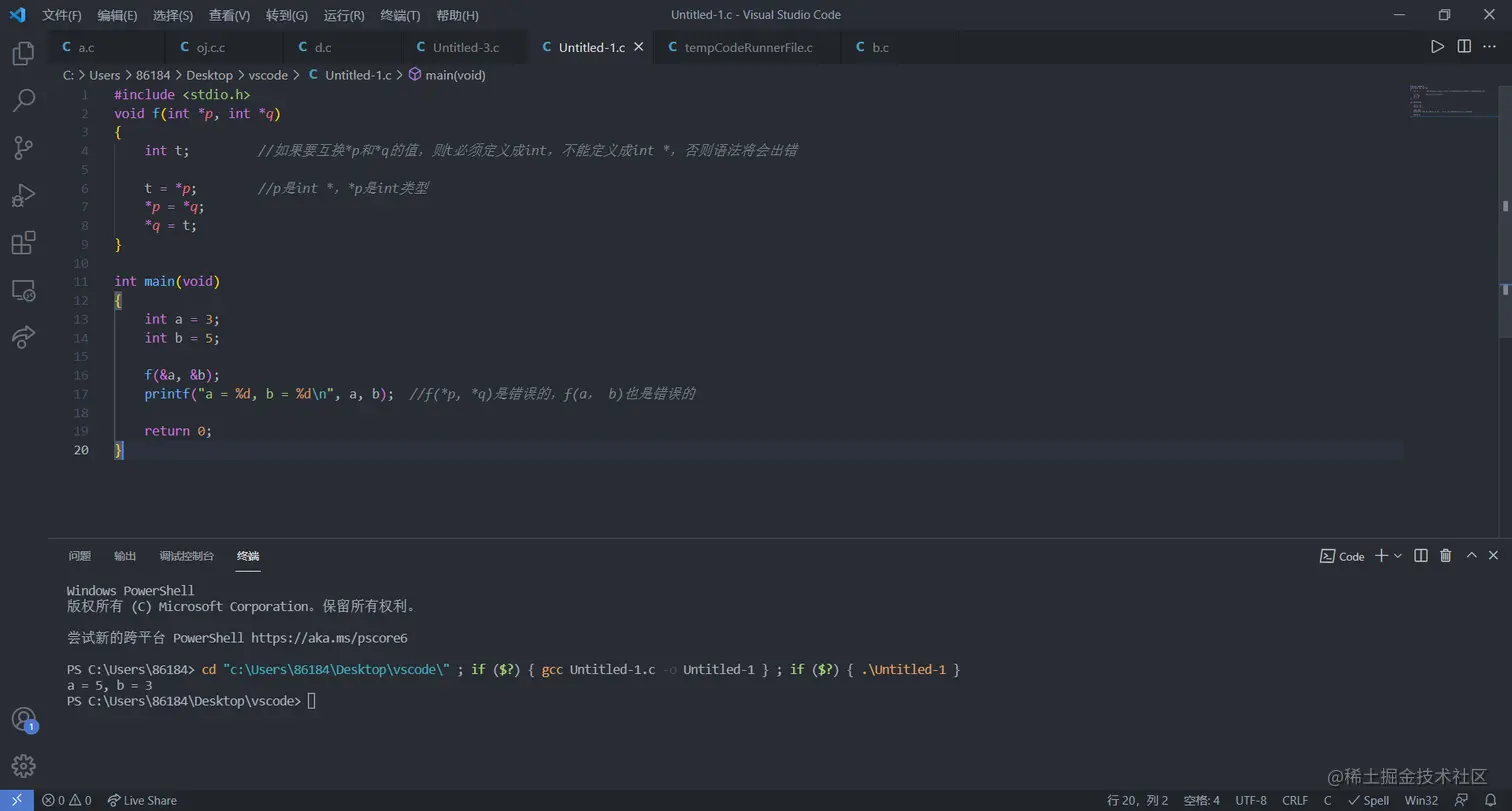Viewport: 1512px width, 811px height.
Task: Go to line via 行 20, 列 2 indicator
Action: [1138, 800]
